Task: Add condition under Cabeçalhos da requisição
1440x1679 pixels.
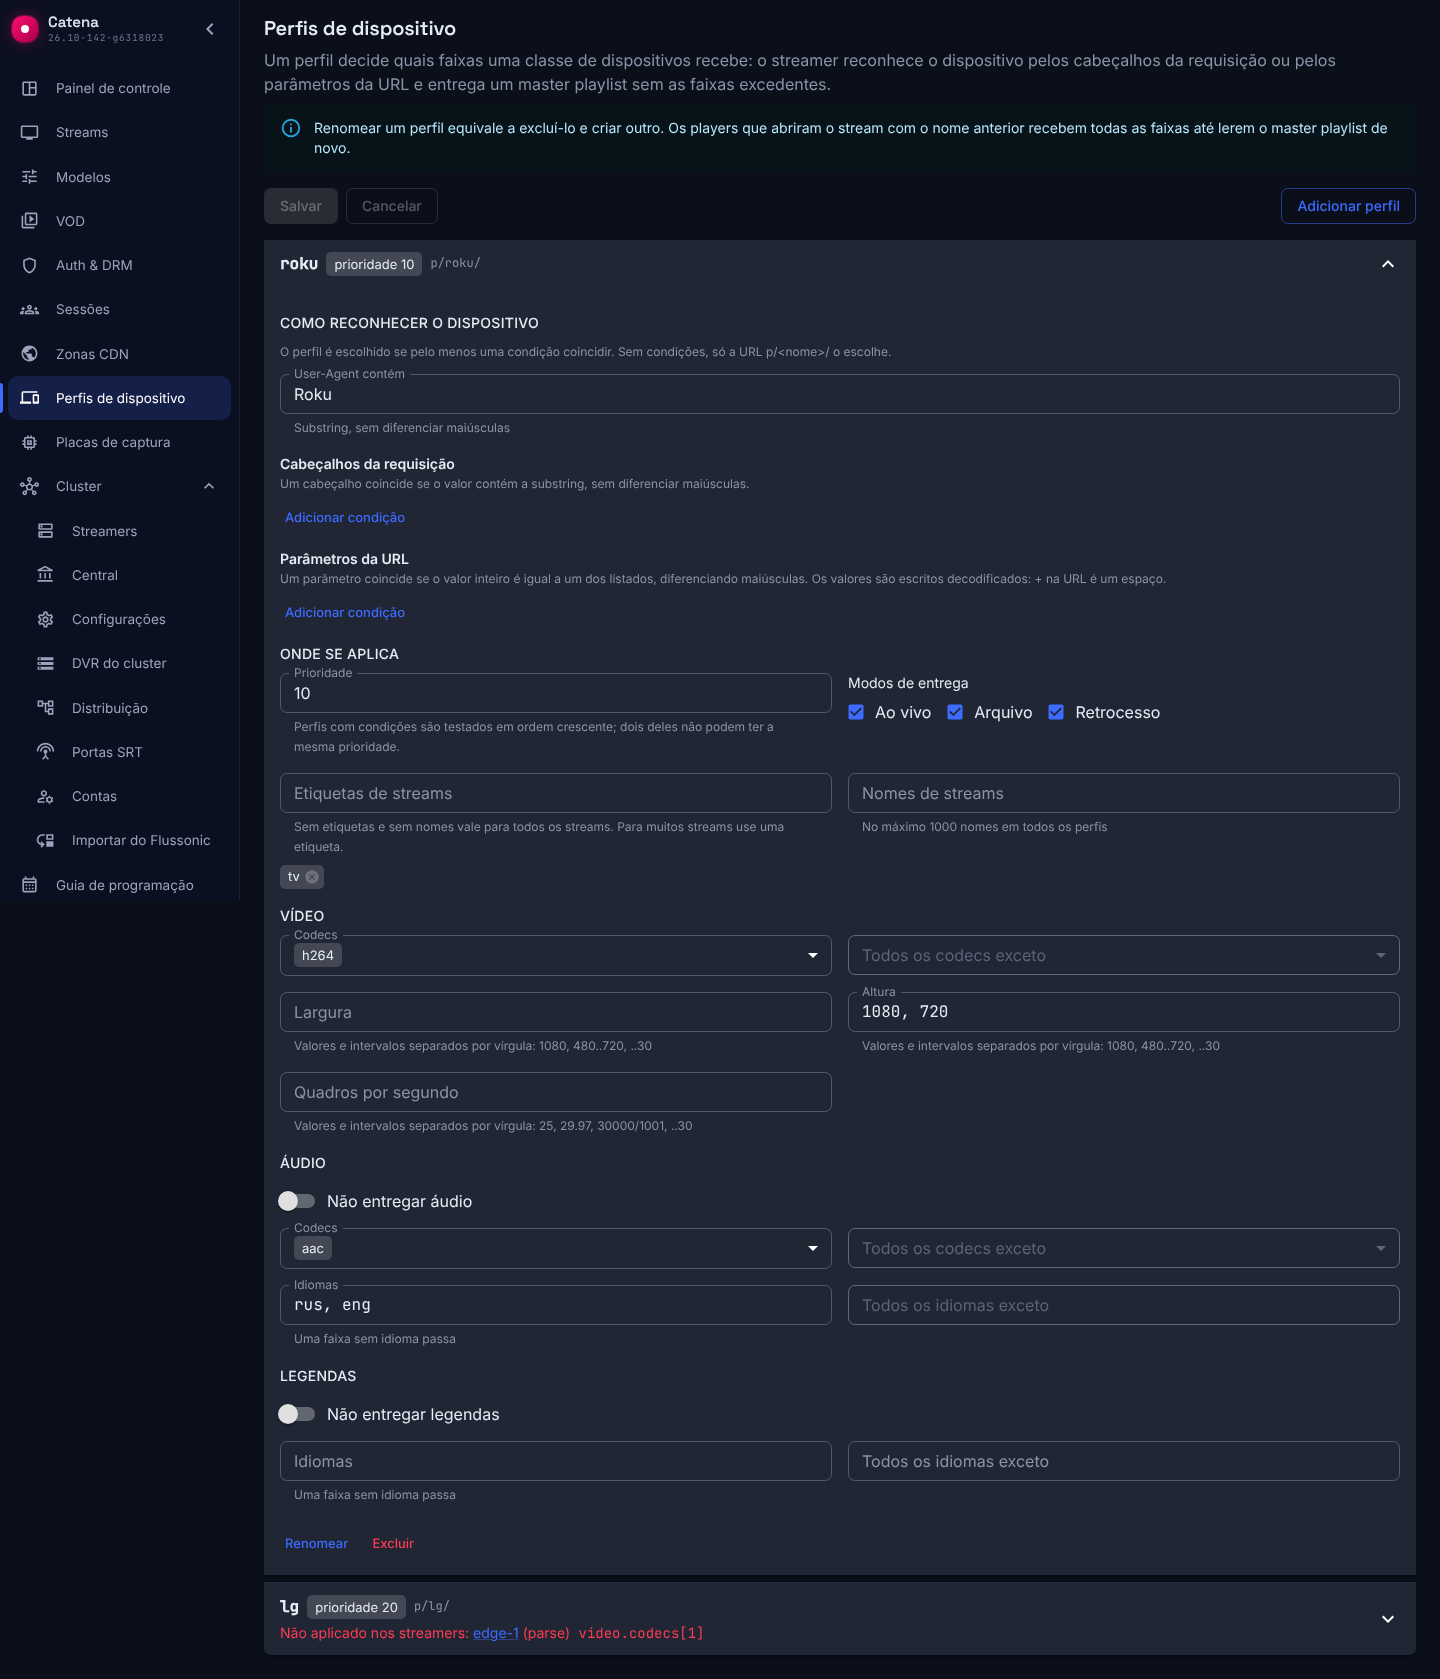Action: point(345,517)
